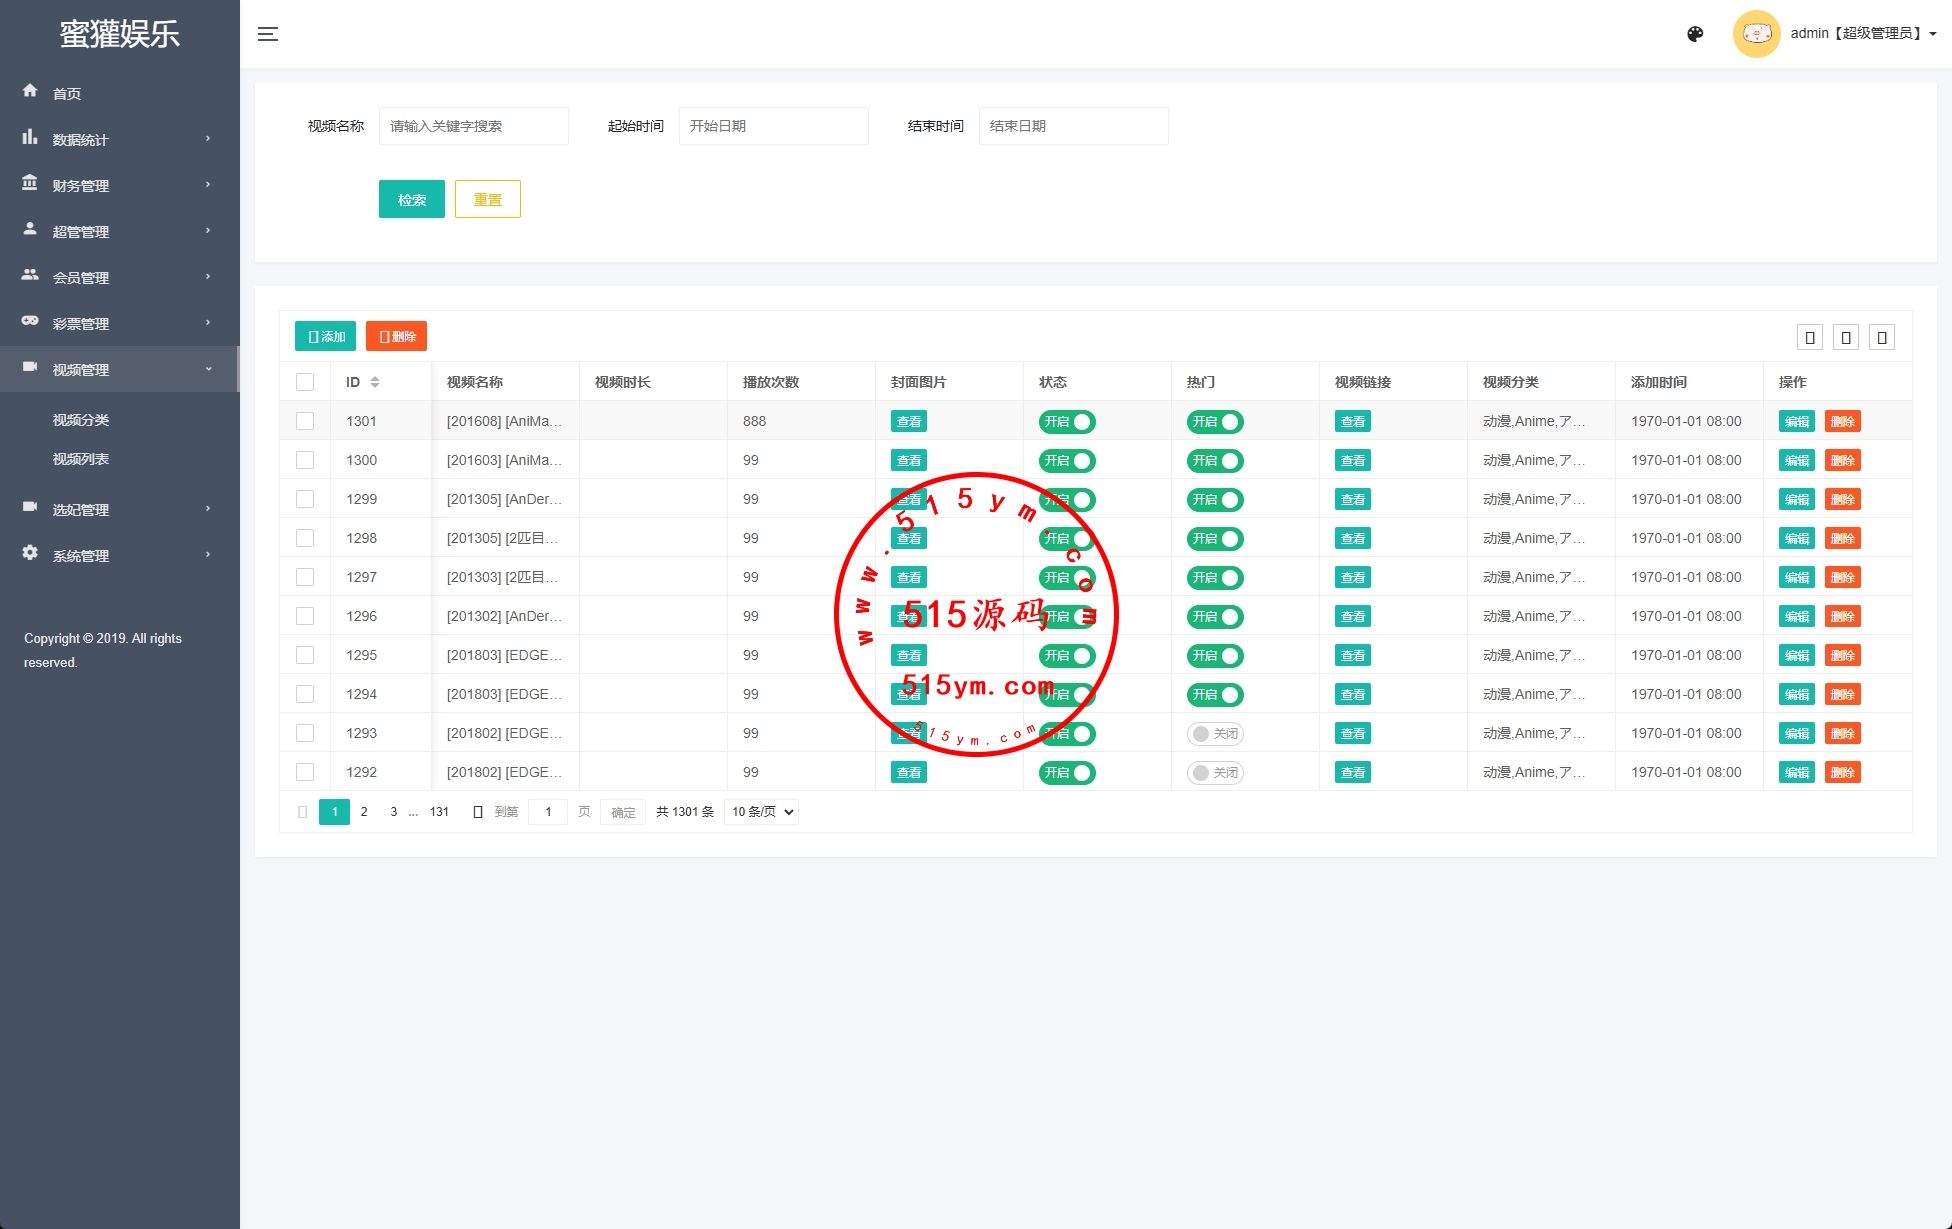Image resolution: width=1952 pixels, height=1229 pixels.
Task: Toggle 状态 switch for video 1301
Action: pyautogui.click(x=1066, y=422)
